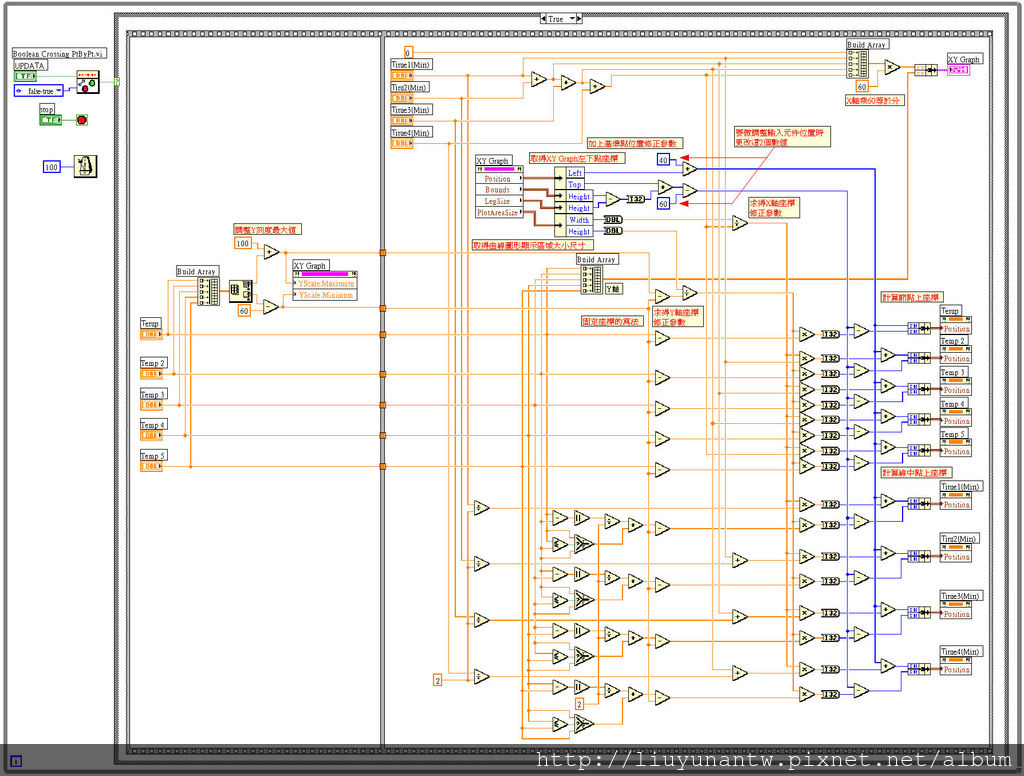The height and width of the screenshot is (776, 1024).
Task: Click the loop iteration terminal in bottom-left corner
Action: coord(15,760)
